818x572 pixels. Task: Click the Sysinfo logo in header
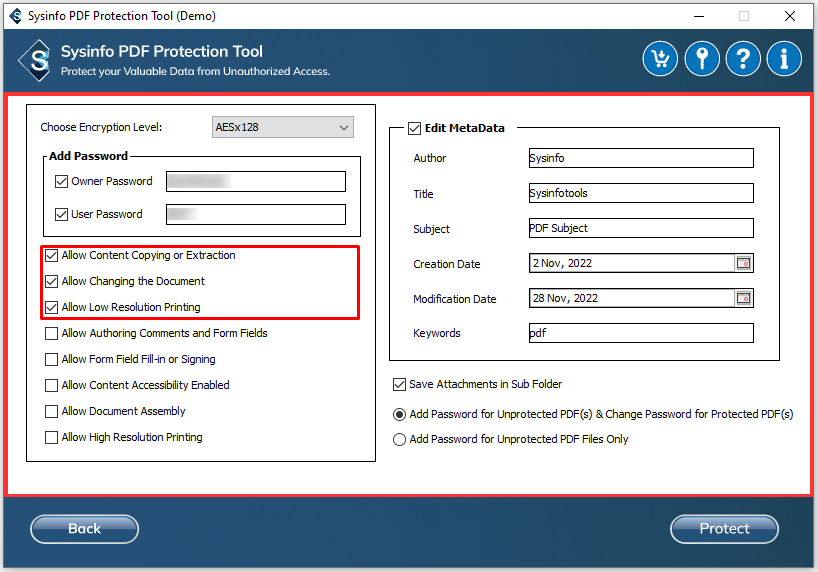coord(36,61)
